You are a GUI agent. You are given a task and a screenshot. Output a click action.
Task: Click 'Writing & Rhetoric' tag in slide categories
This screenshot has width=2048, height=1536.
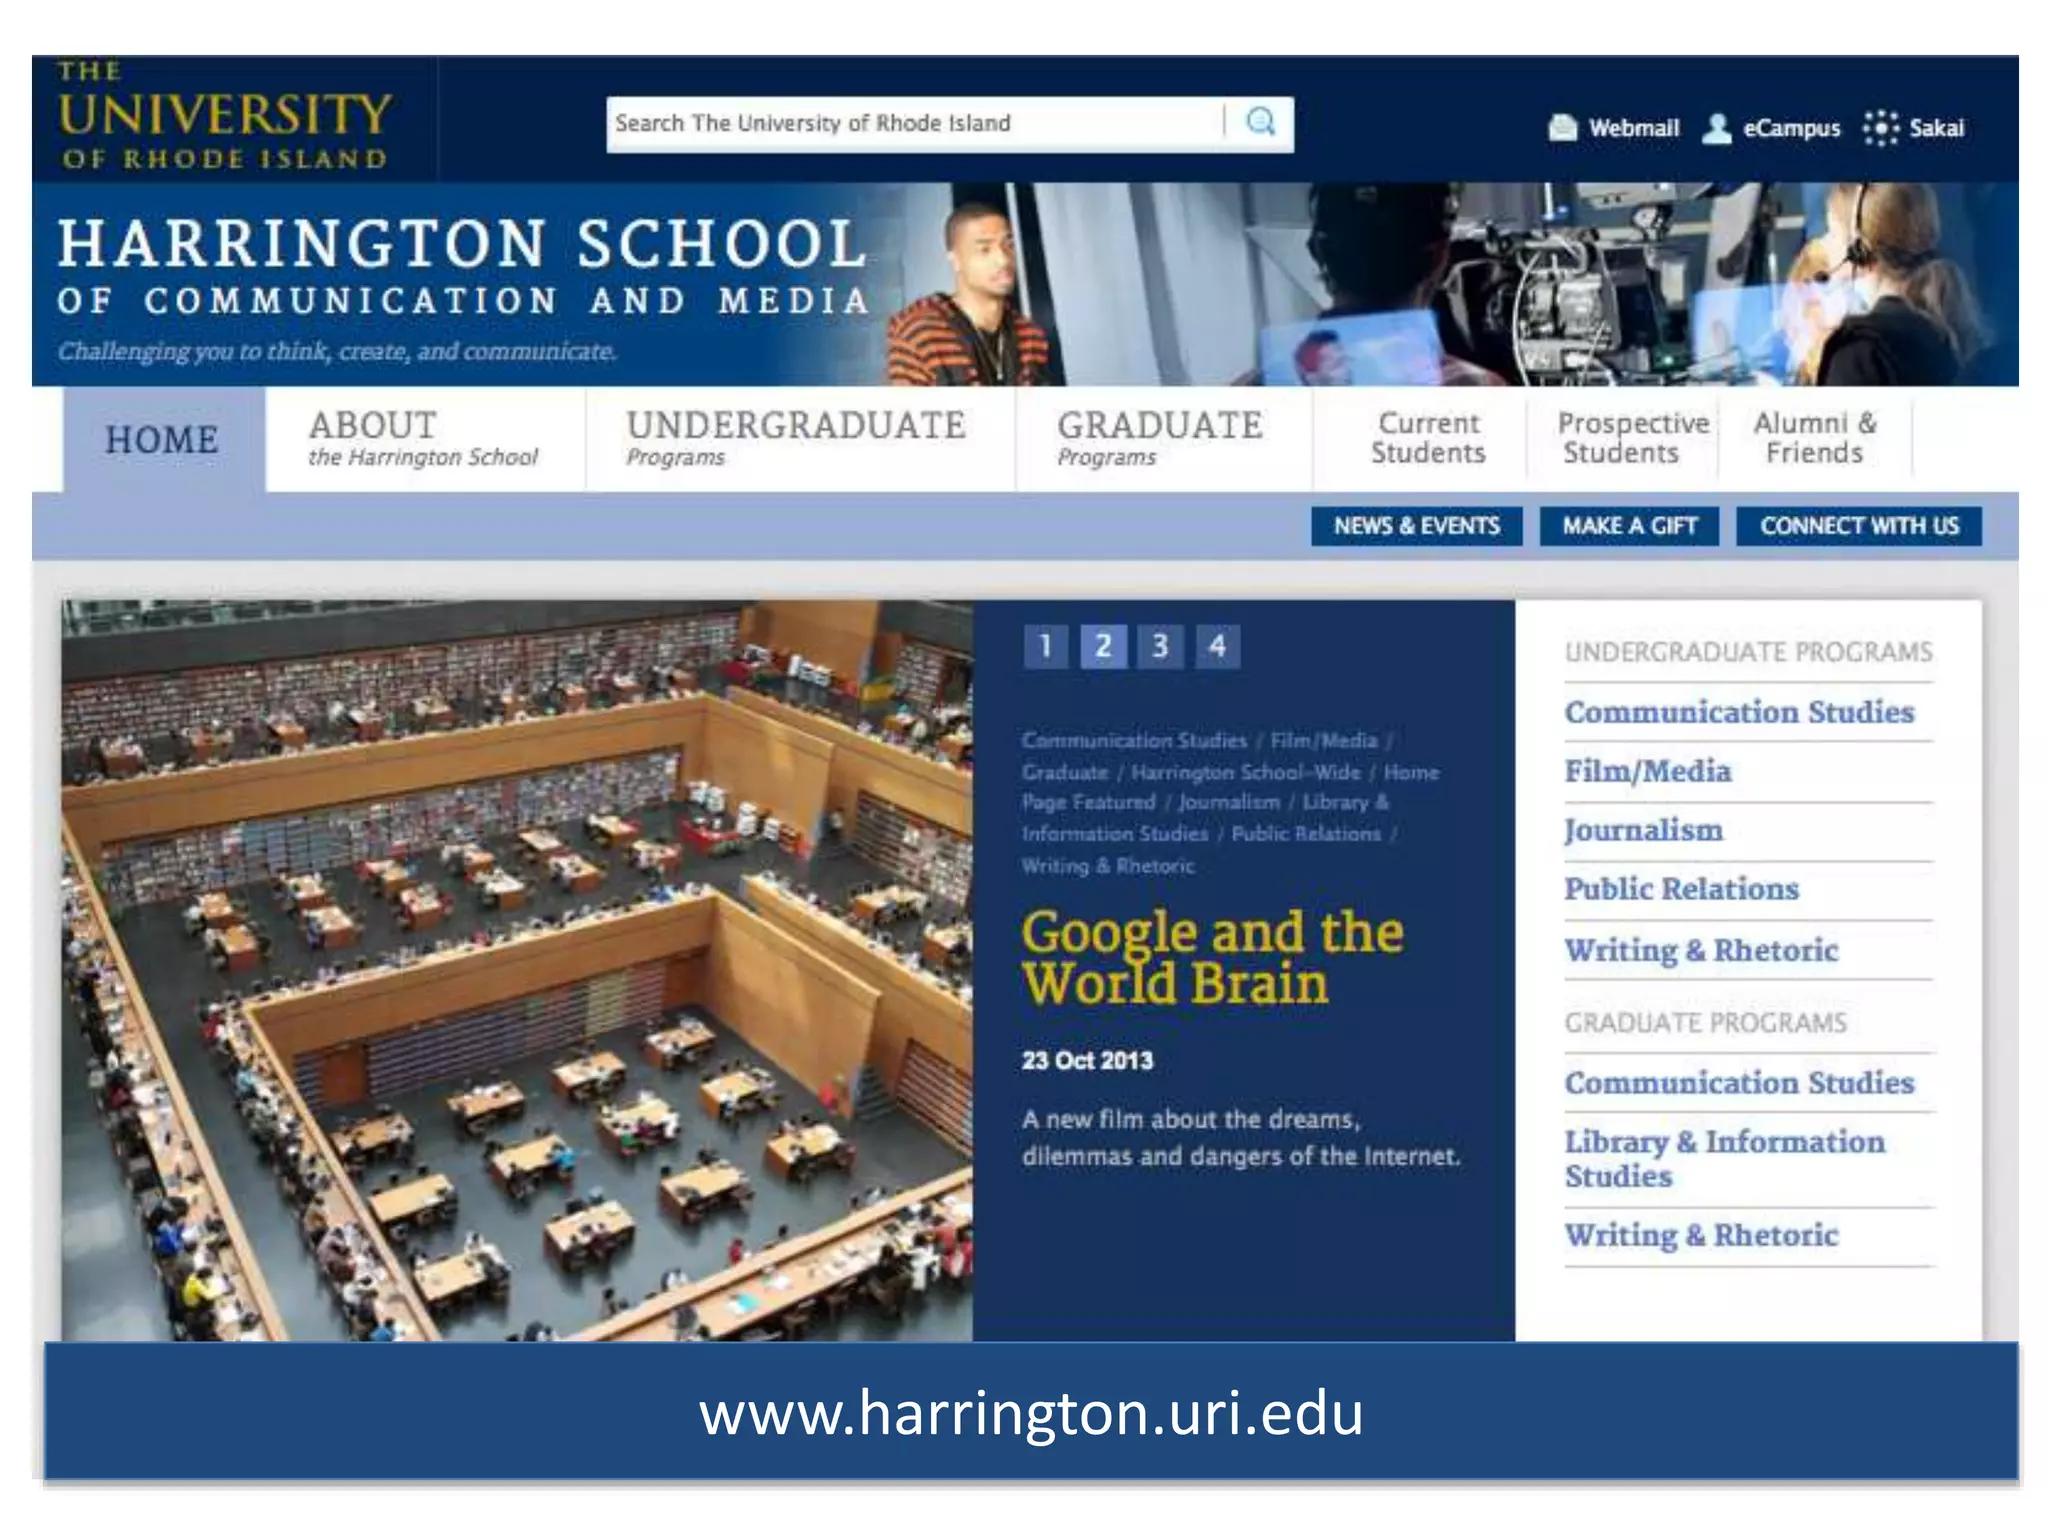tap(1108, 866)
